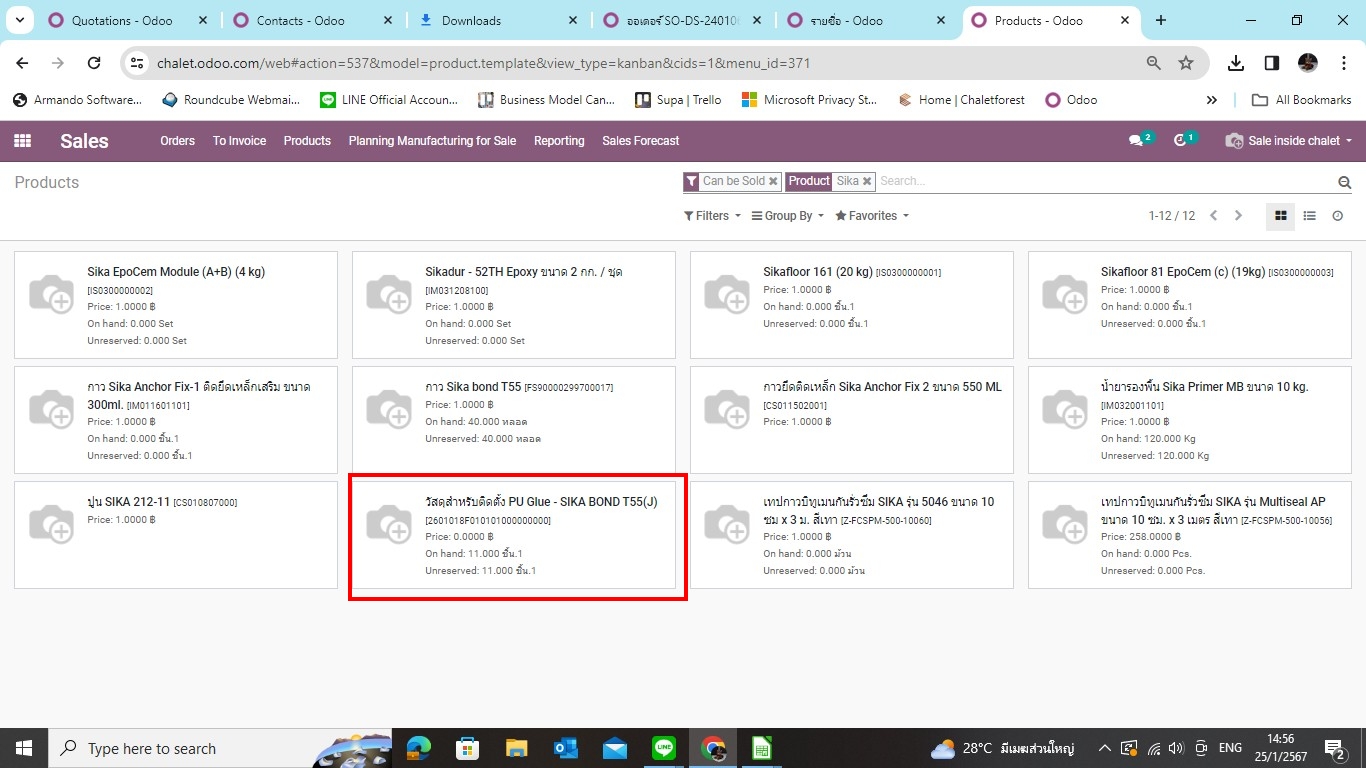The width and height of the screenshot is (1366, 768).
Task: Switch to the Contacts - Odoo tab
Action: (x=300, y=20)
